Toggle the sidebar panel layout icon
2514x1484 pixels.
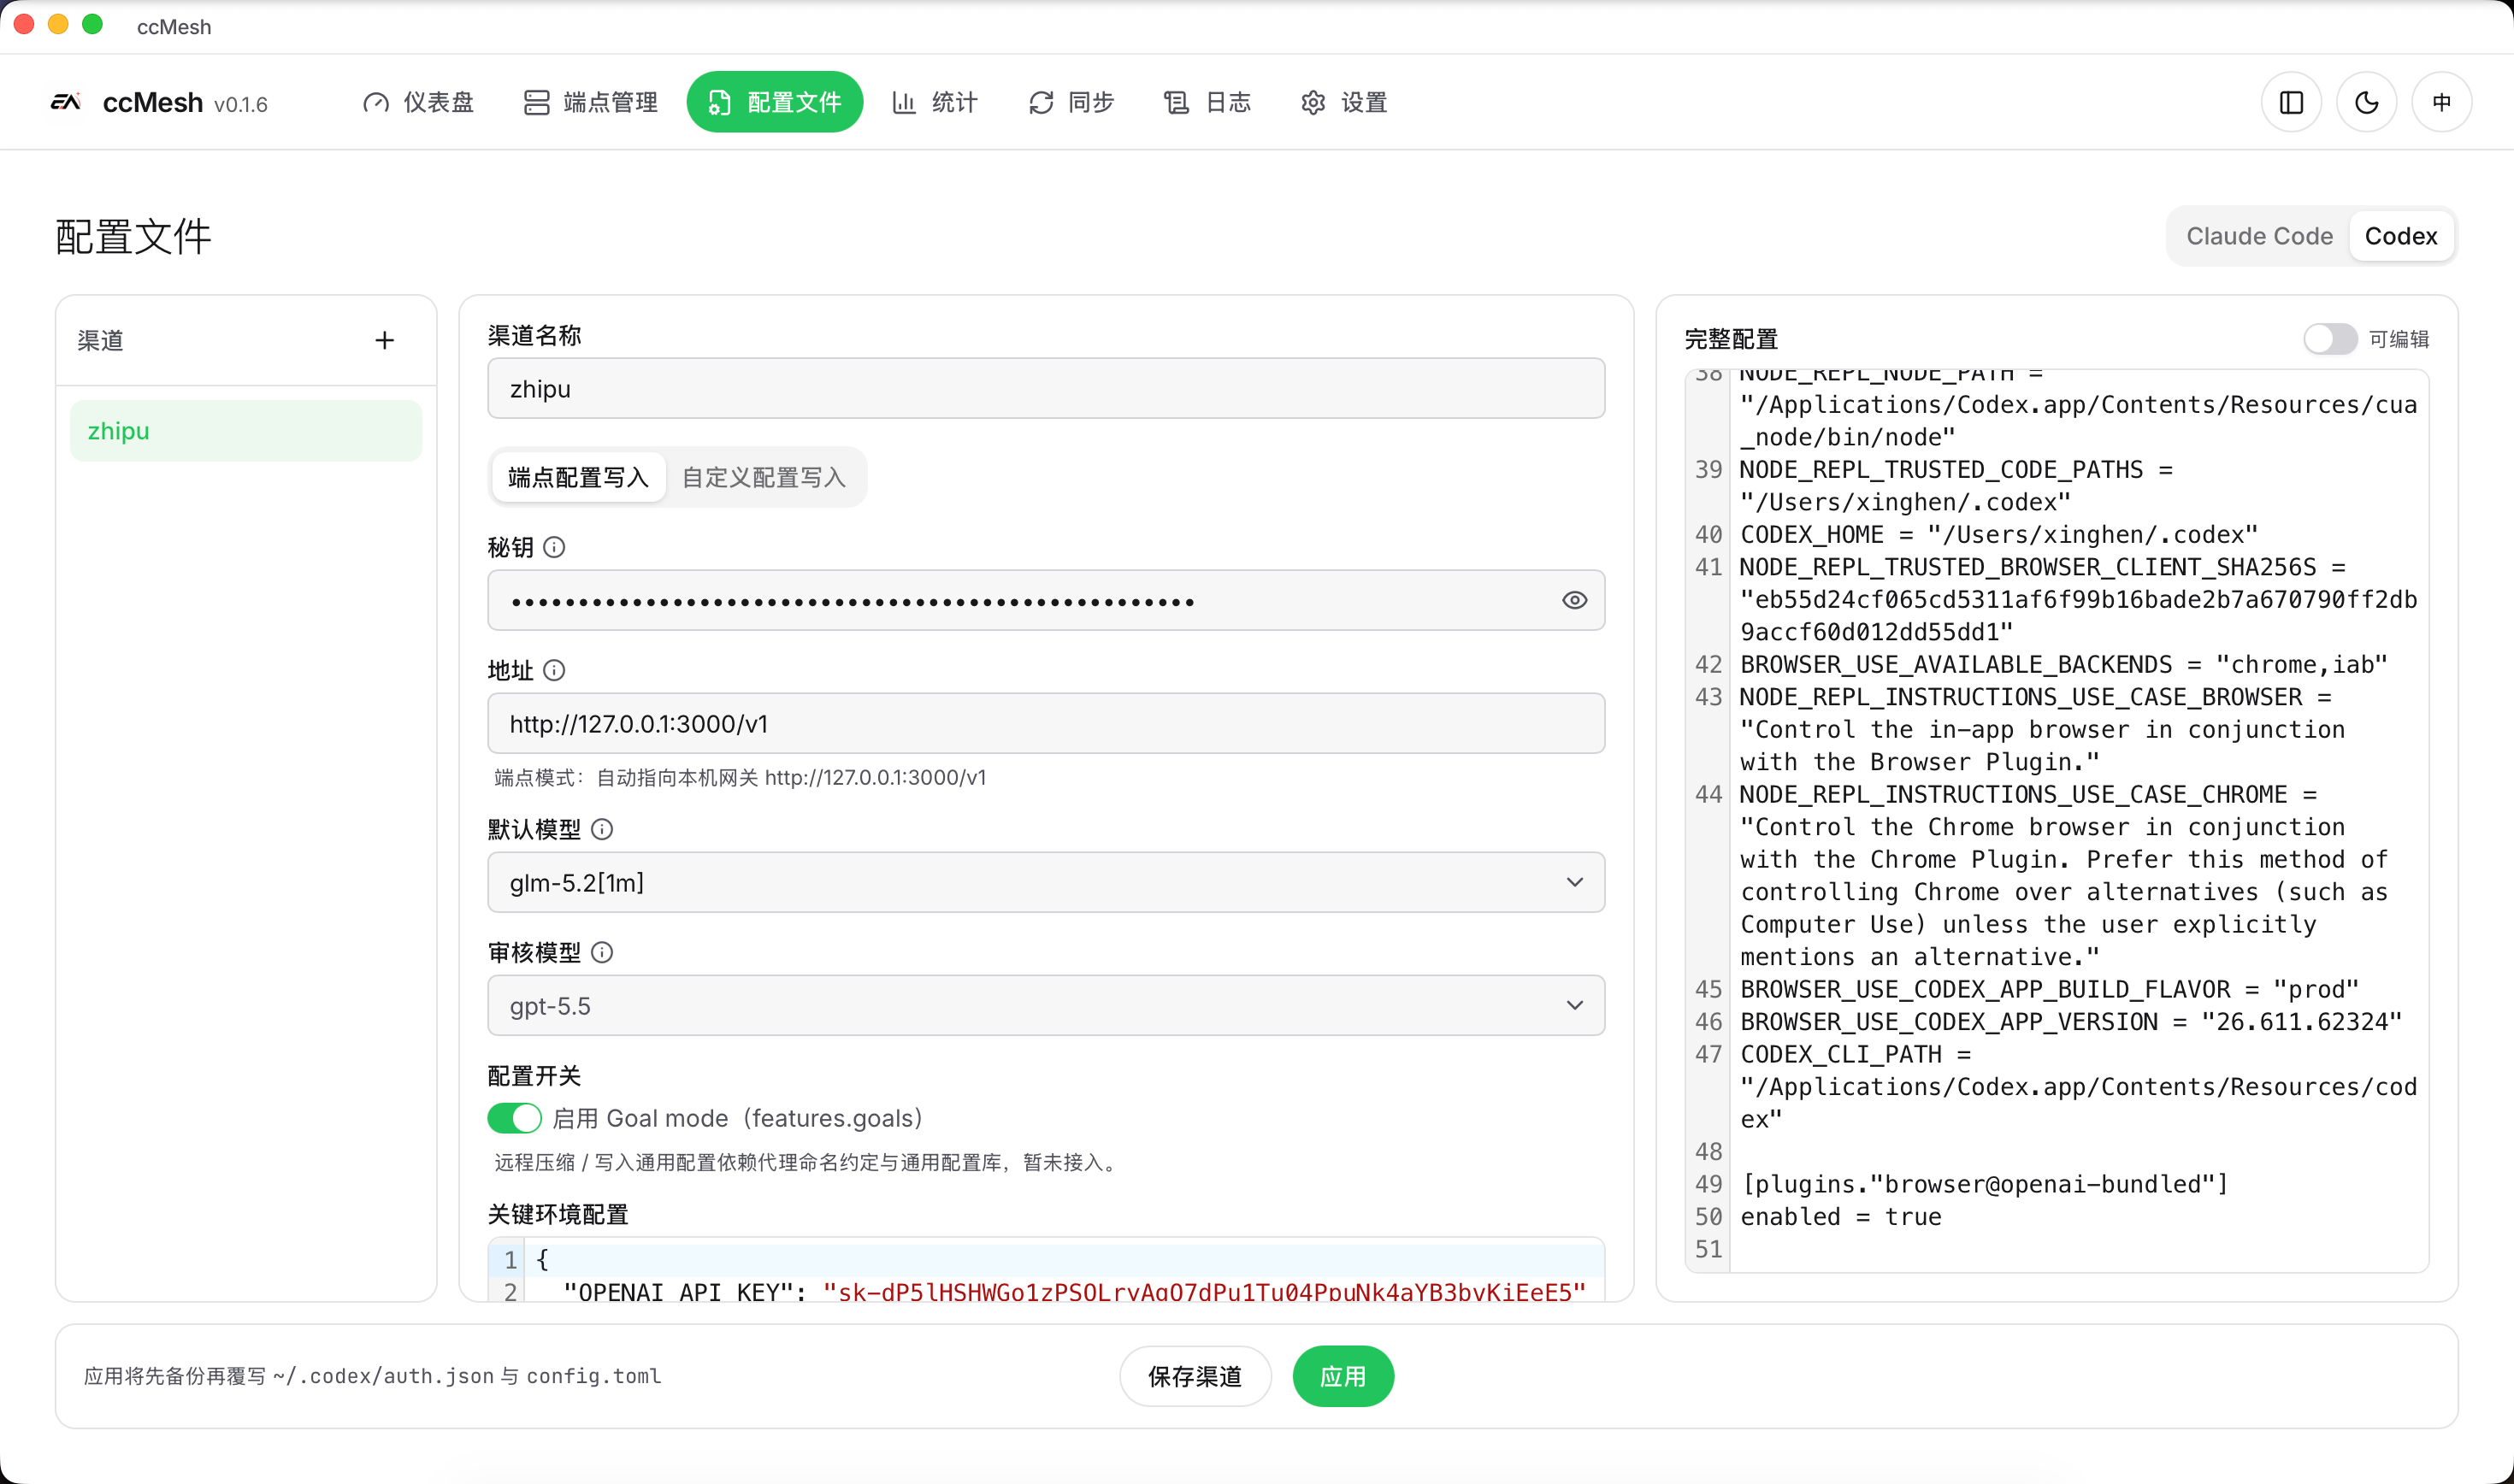2291,102
